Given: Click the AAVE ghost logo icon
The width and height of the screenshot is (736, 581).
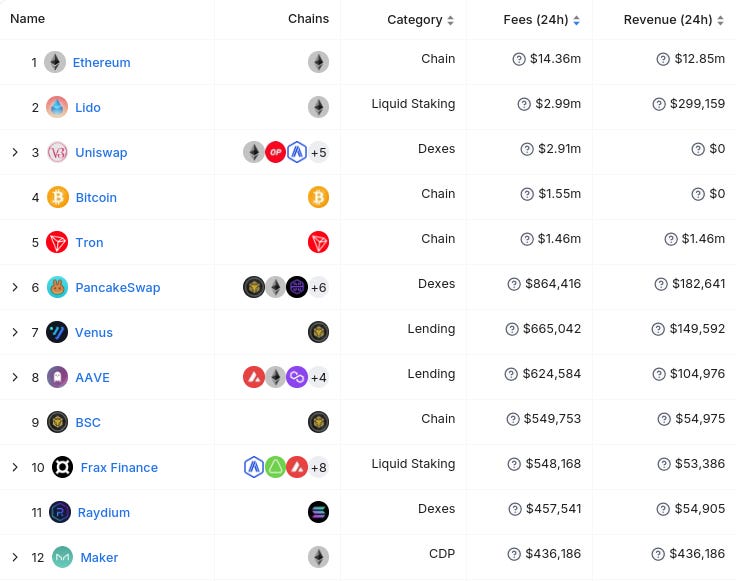Looking at the screenshot, I should coord(57,377).
